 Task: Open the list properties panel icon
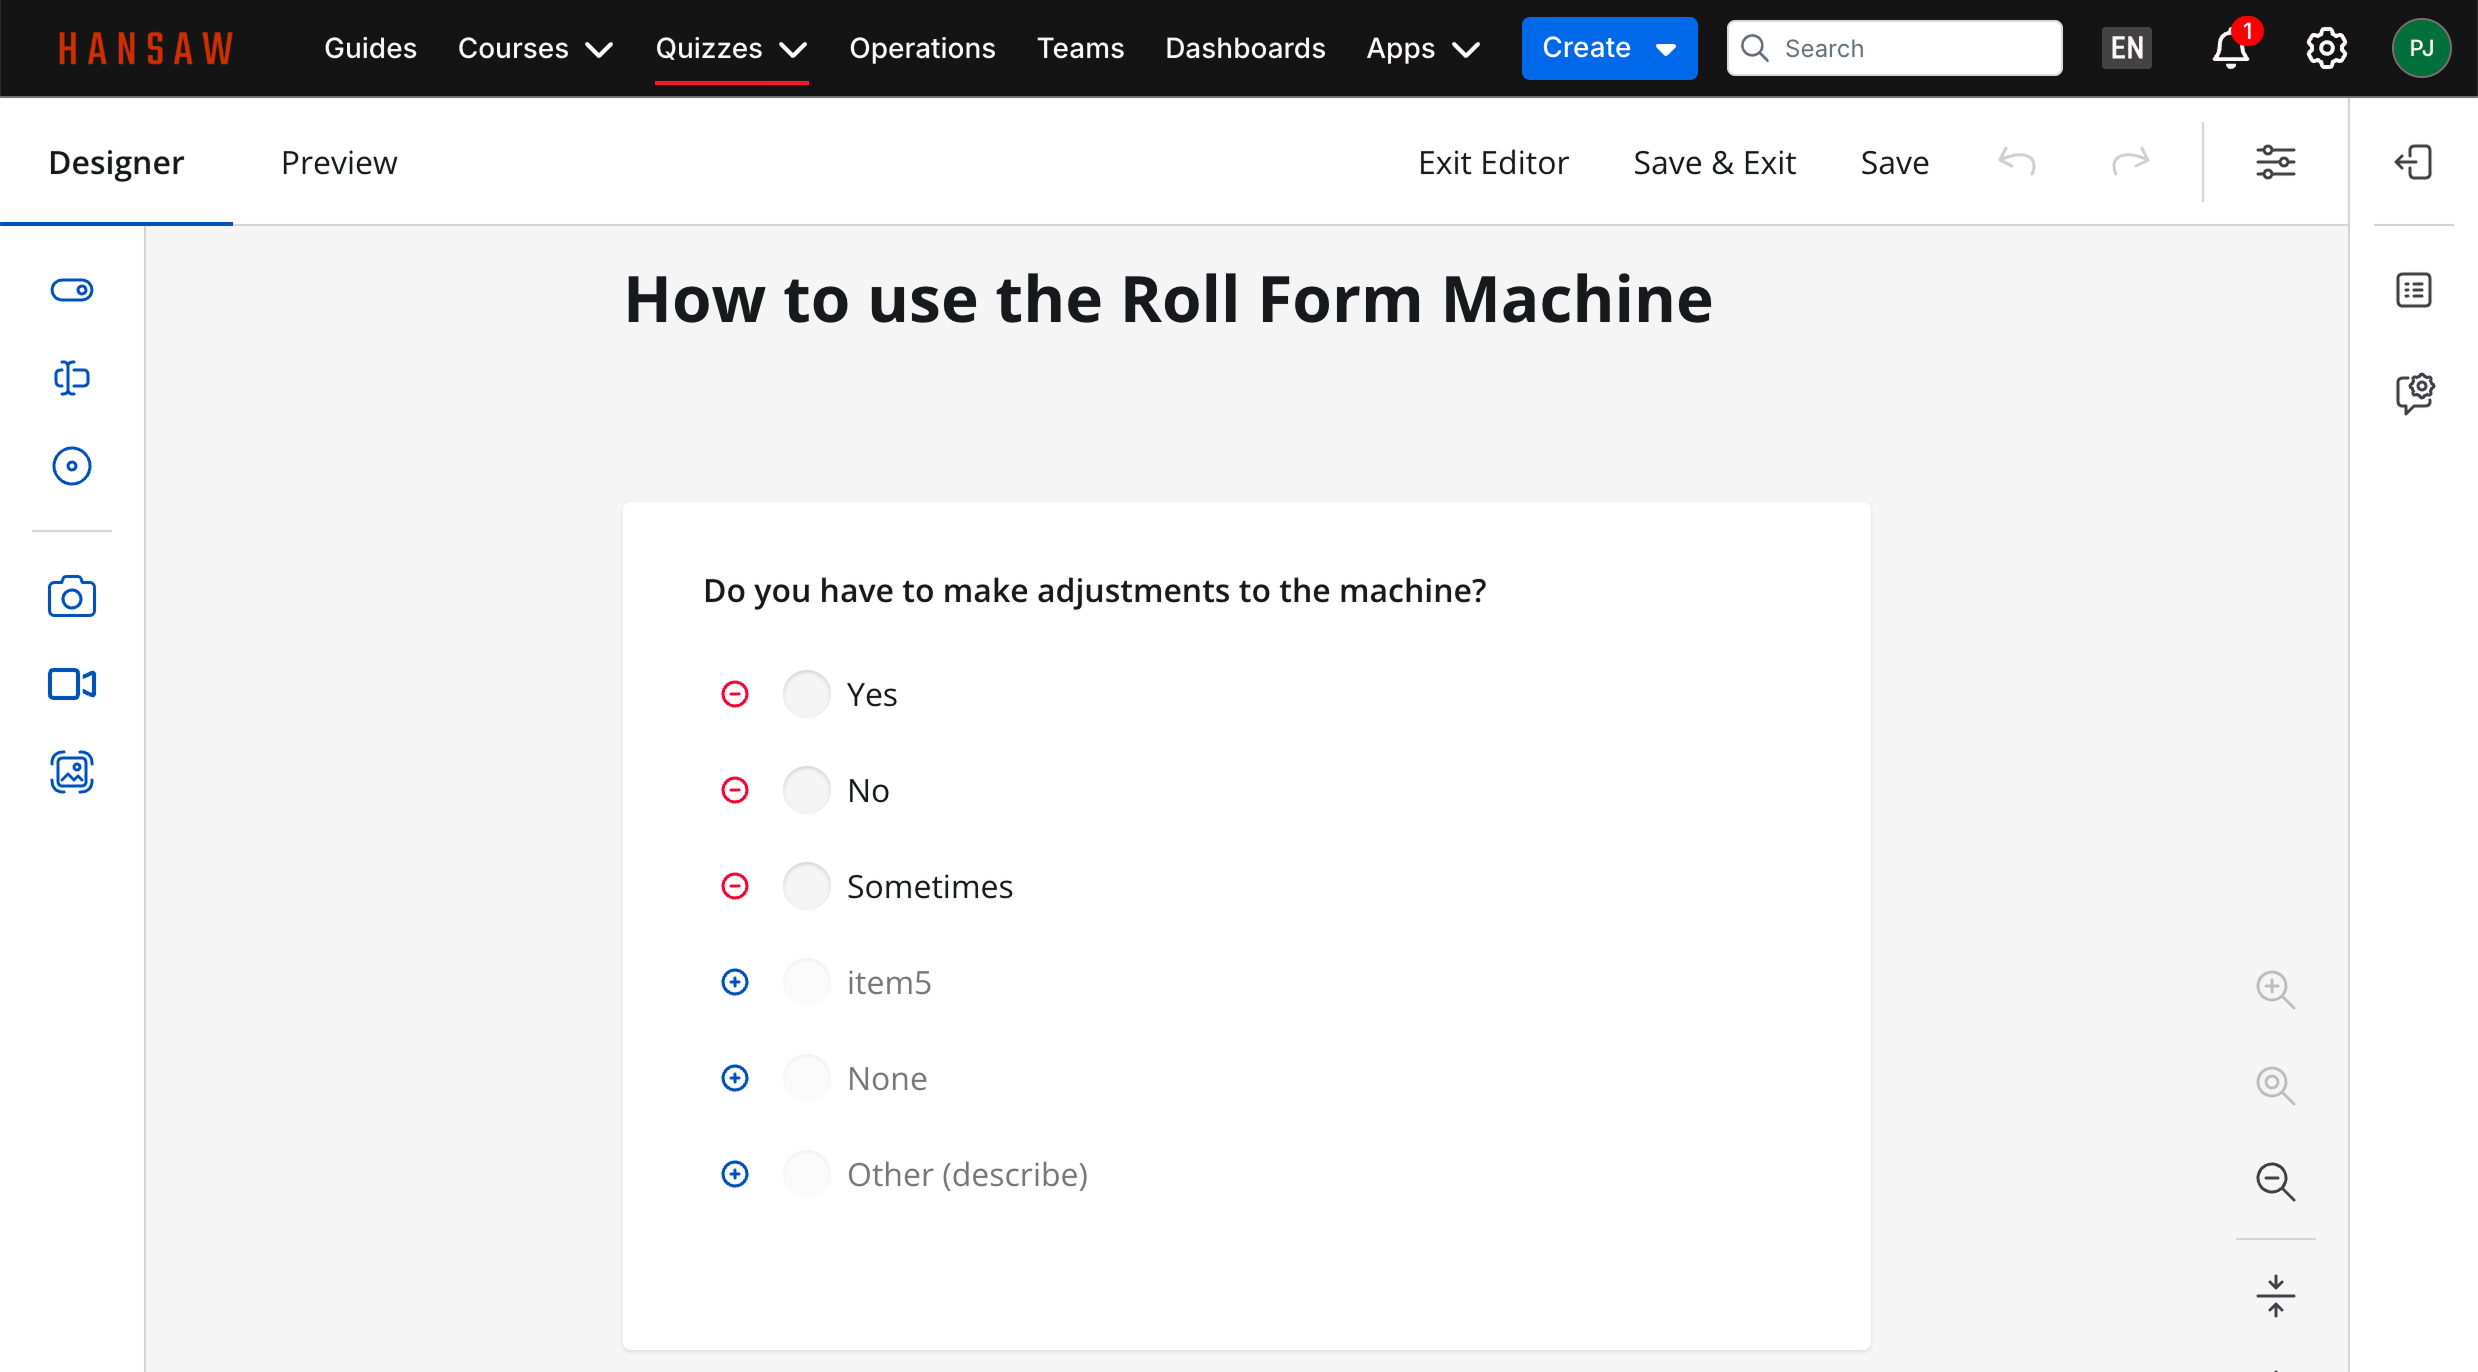tap(2414, 290)
